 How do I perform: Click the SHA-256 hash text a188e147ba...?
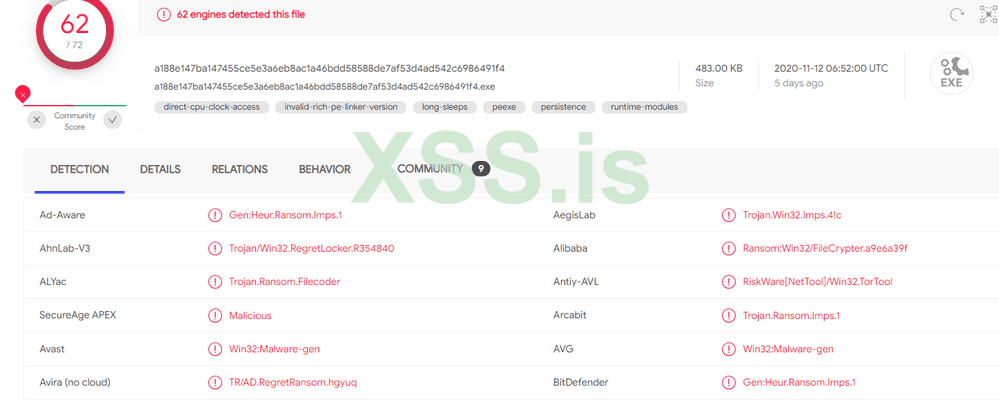point(329,68)
